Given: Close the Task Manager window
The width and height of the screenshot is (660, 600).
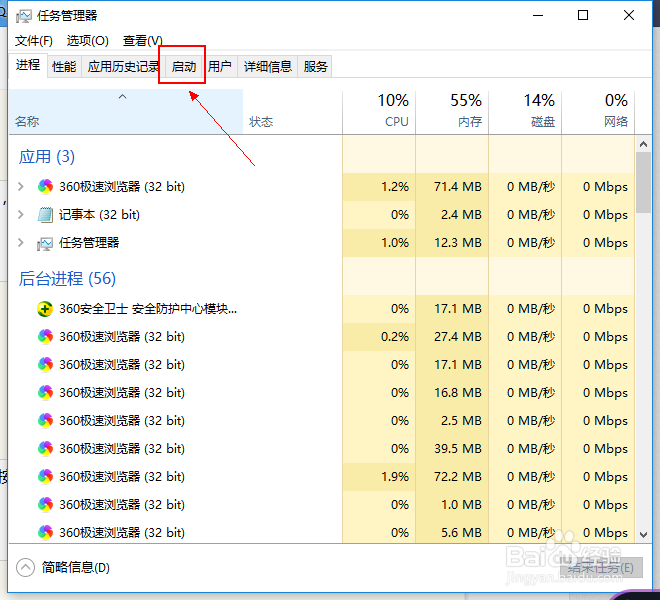Looking at the screenshot, I should point(629,16).
